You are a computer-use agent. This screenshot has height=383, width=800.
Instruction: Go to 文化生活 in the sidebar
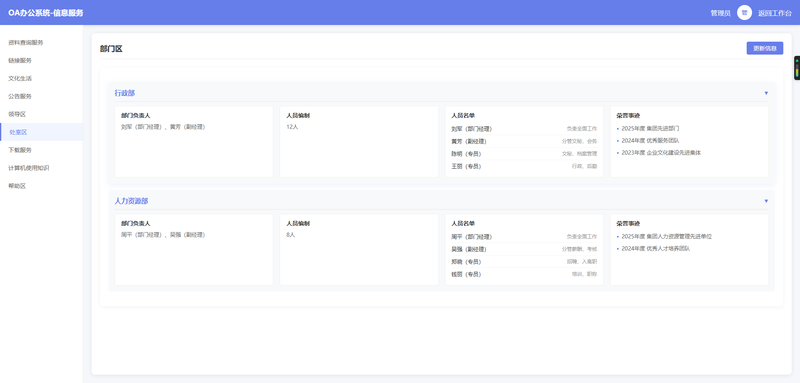[x=41, y=78]
